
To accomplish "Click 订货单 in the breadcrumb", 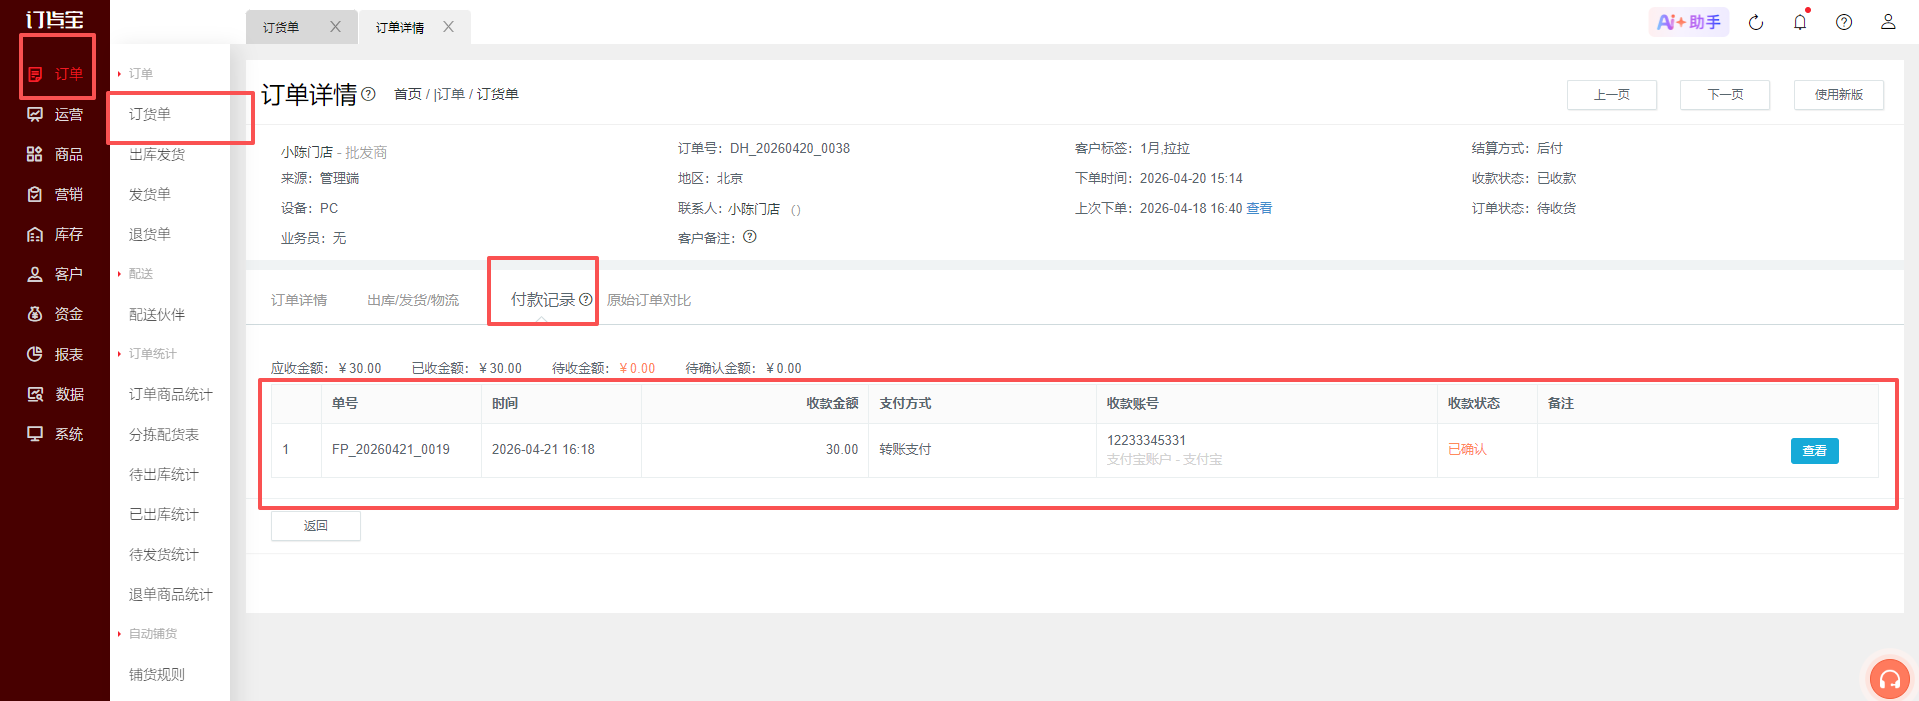I will [498, 94].
